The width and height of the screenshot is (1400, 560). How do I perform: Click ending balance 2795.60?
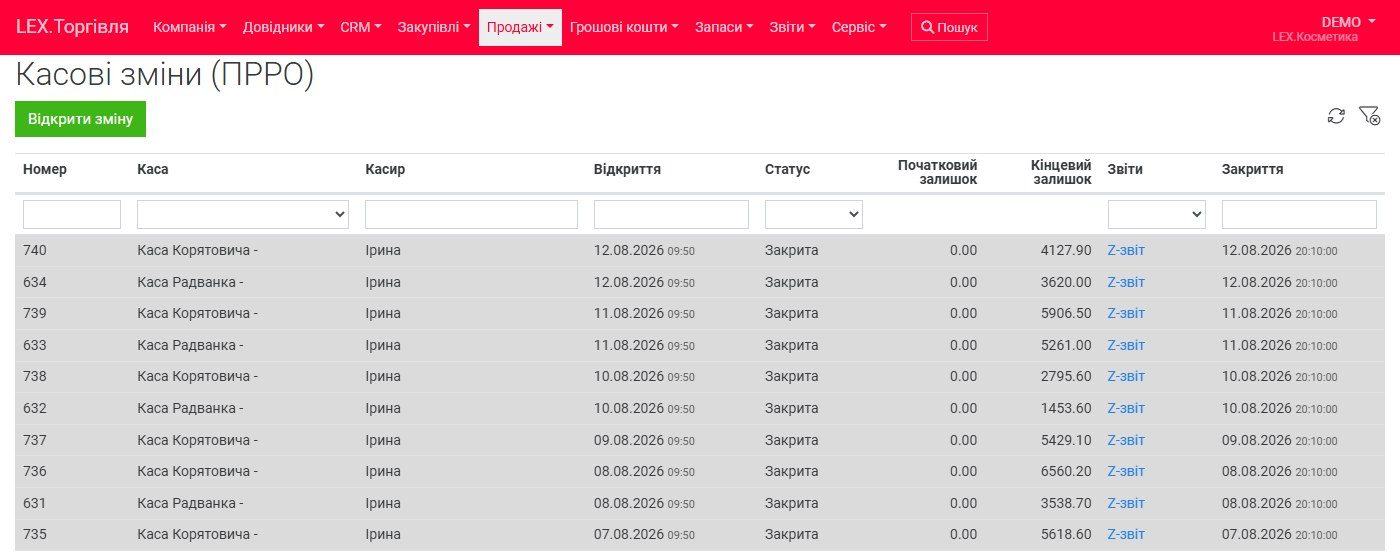(1066, 376)
